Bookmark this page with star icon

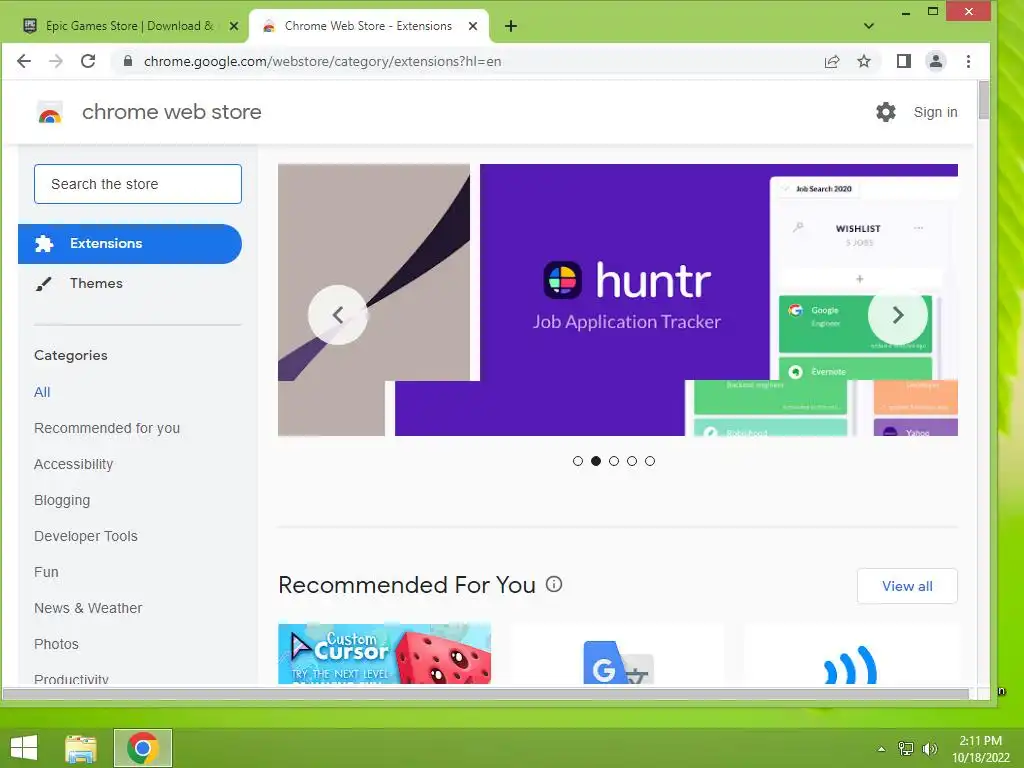pos(864,61)
